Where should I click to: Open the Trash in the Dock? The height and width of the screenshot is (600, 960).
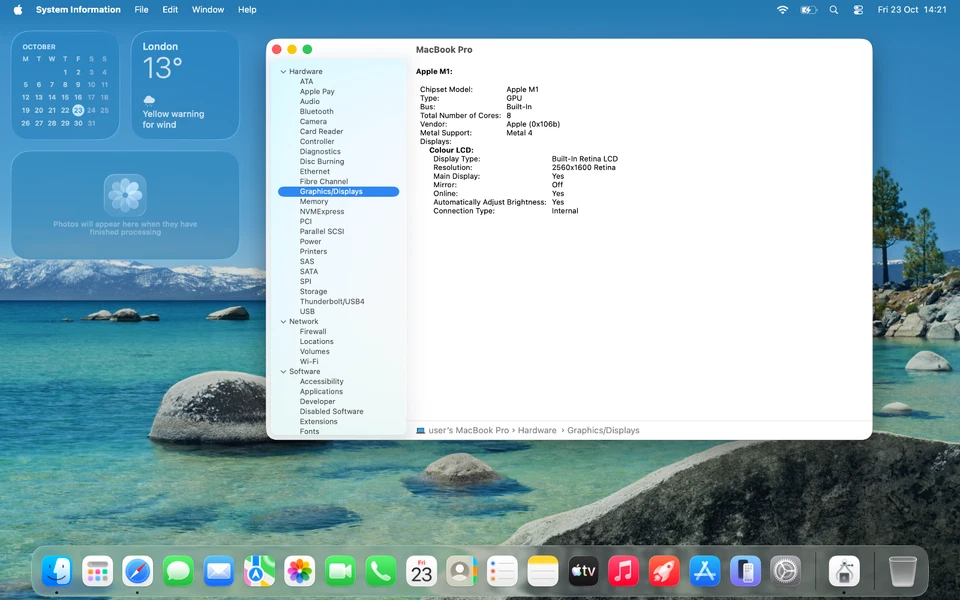coord(902,571)
